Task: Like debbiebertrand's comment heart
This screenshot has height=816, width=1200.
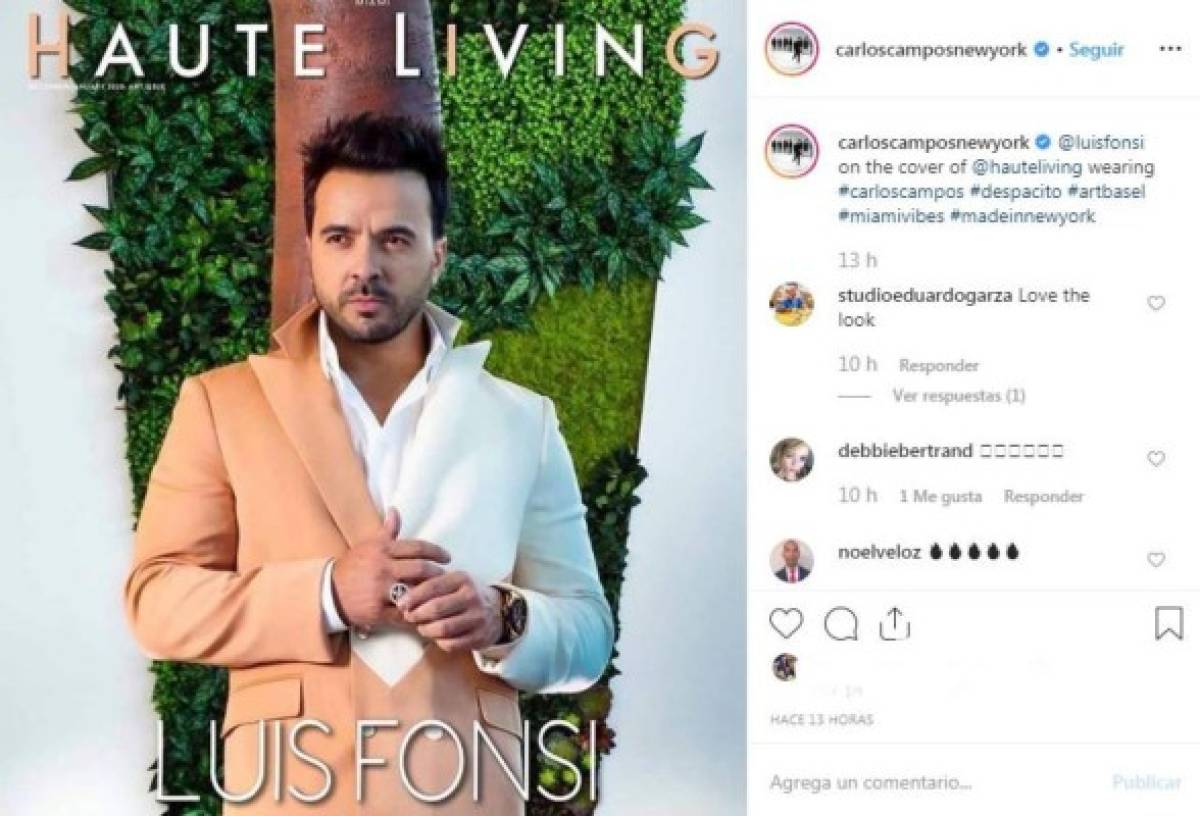Action: point(1155,459)
